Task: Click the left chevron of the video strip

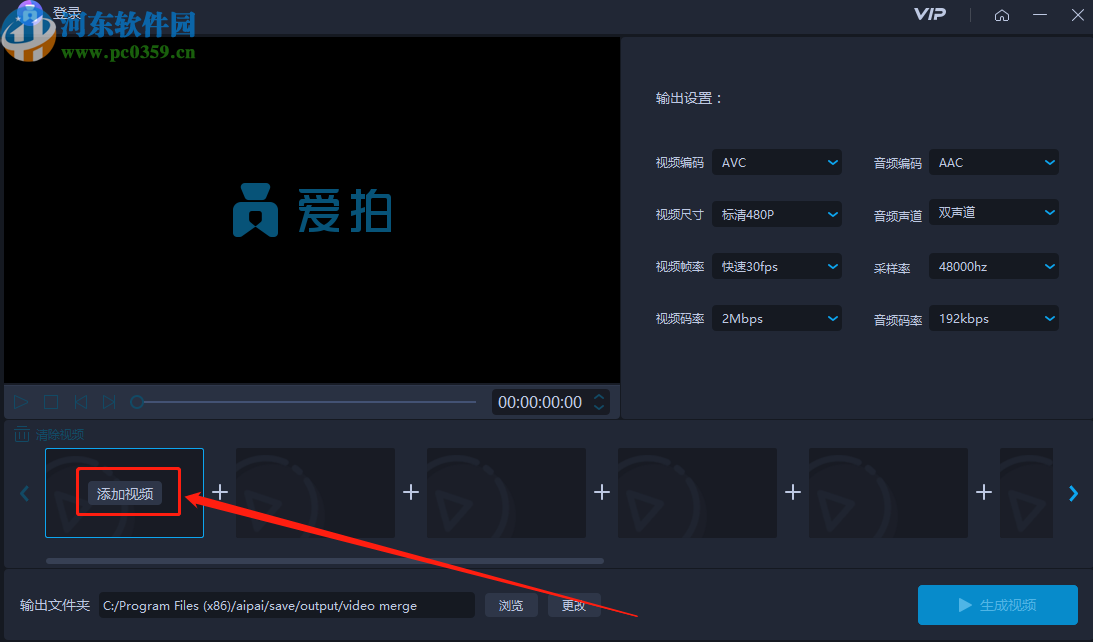Action: (24, 493)
